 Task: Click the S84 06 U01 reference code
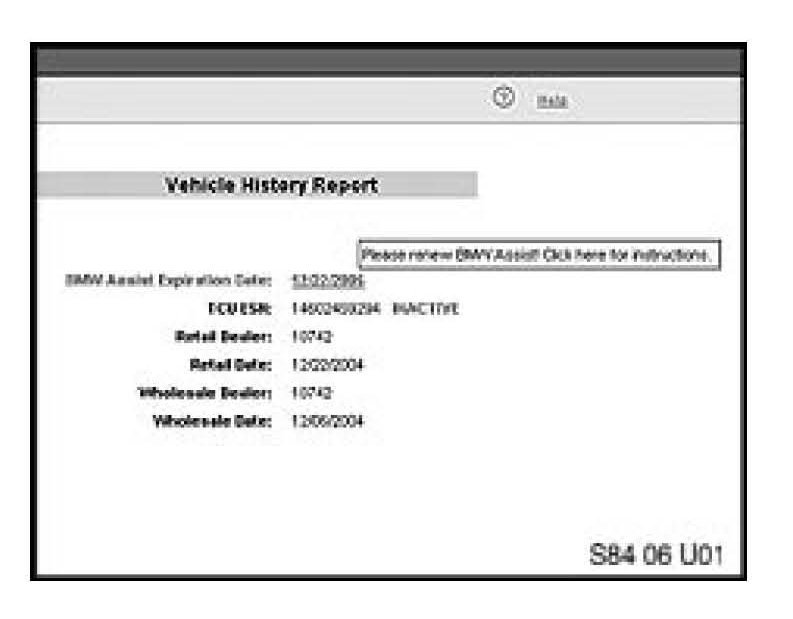[x=655, y=554]
